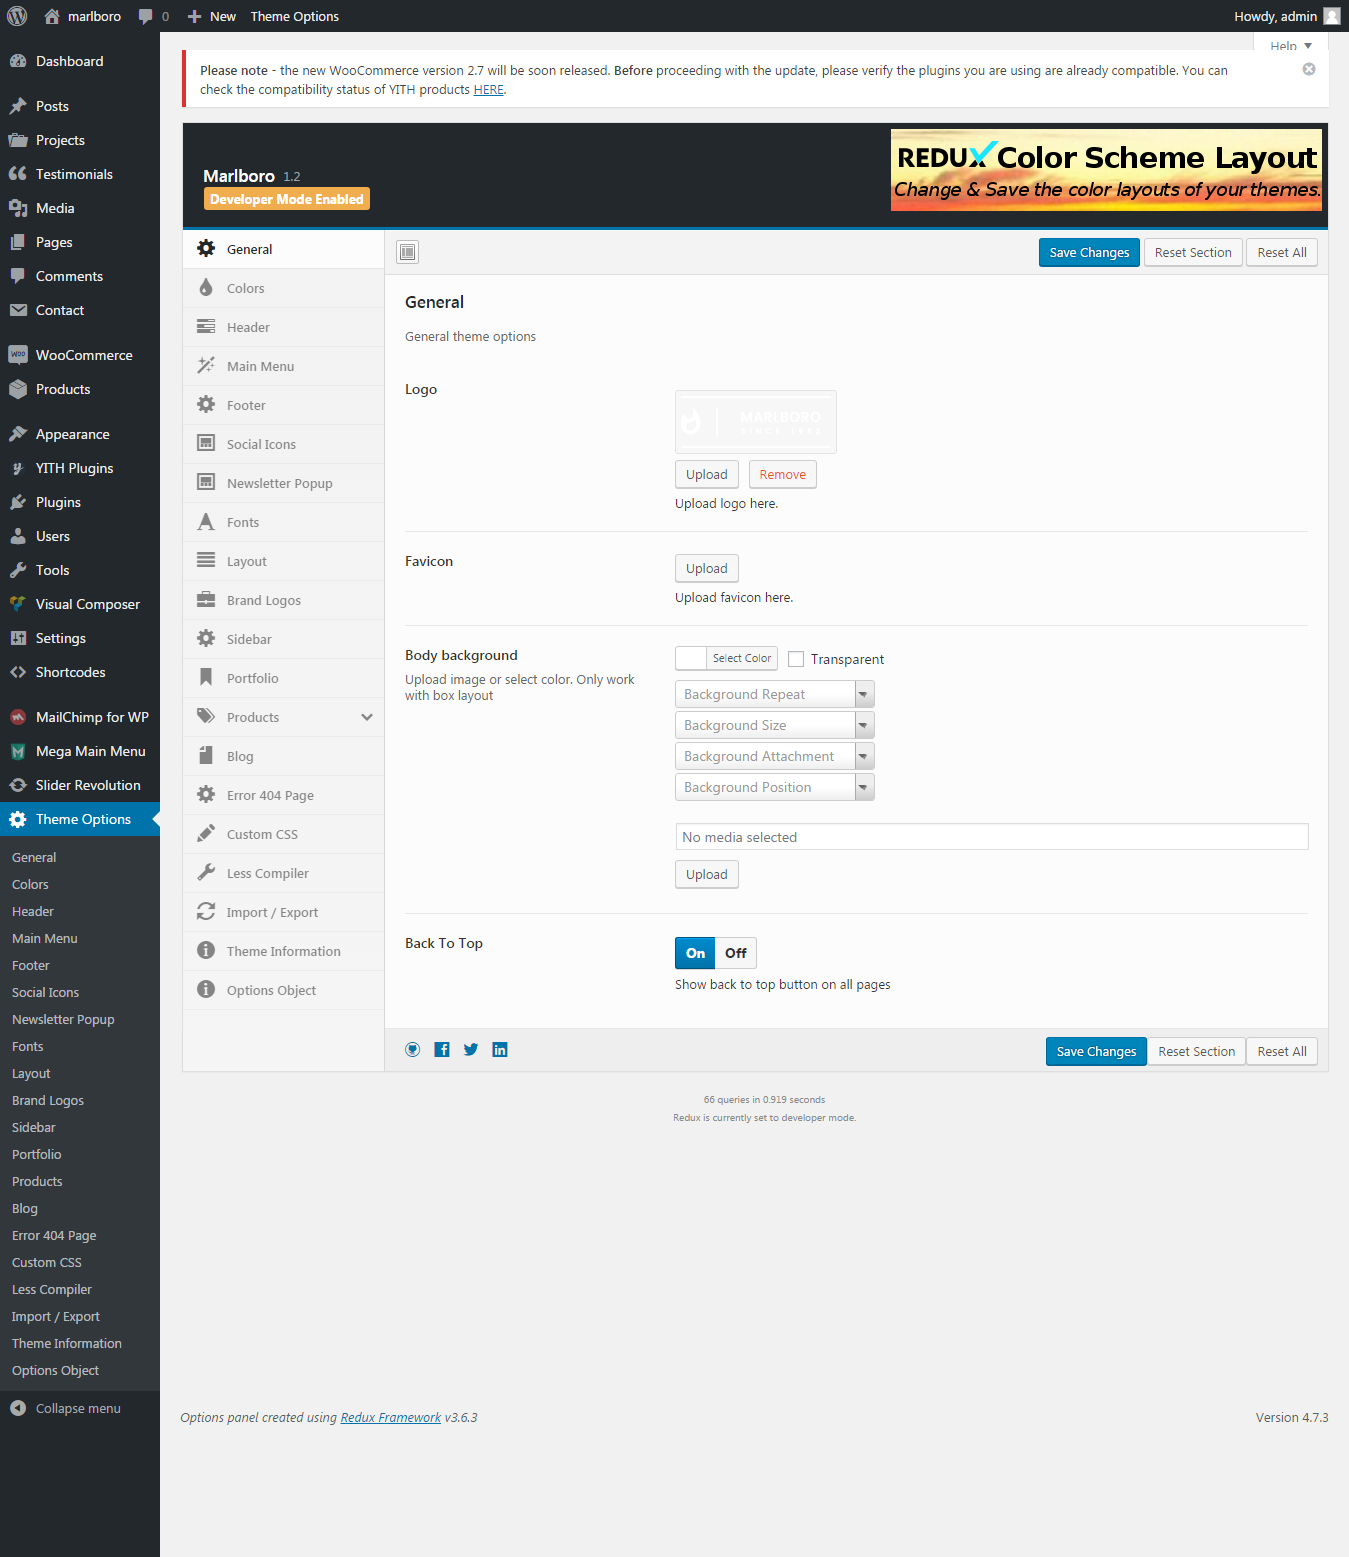1349x1557 pixels.
Task: Open Theme Options from the admin top bar
Action: (294, 16)
